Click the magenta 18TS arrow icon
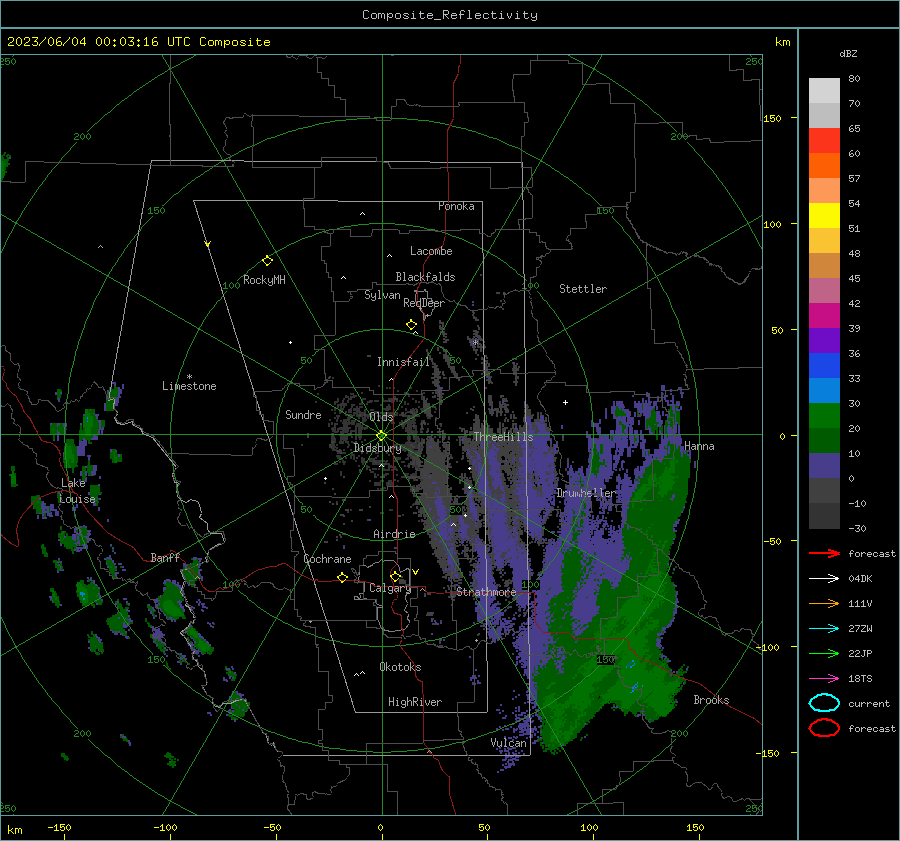Viewport: 900px width, 841px height. coord(824,679)
